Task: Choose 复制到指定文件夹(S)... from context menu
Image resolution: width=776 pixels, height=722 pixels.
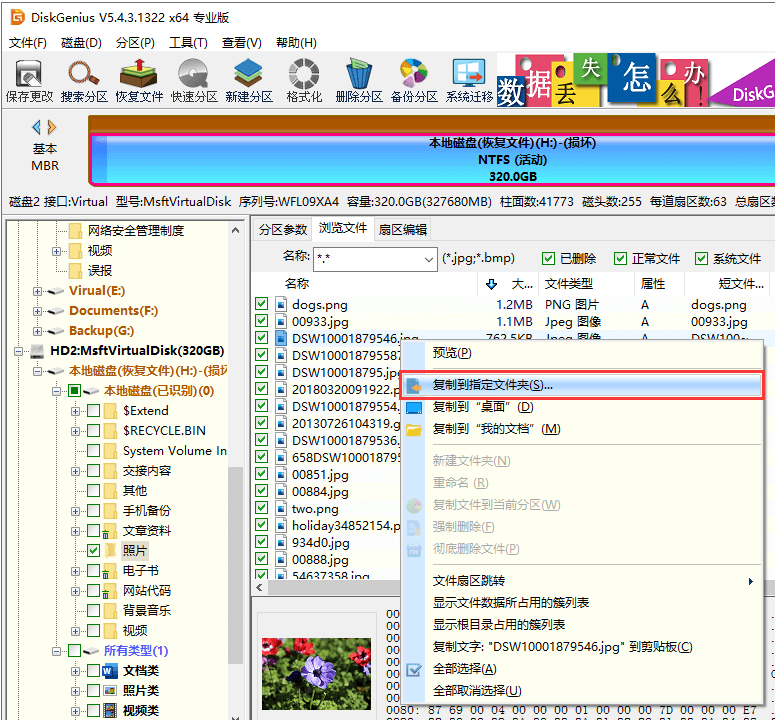Action: (x=492, y=385)
